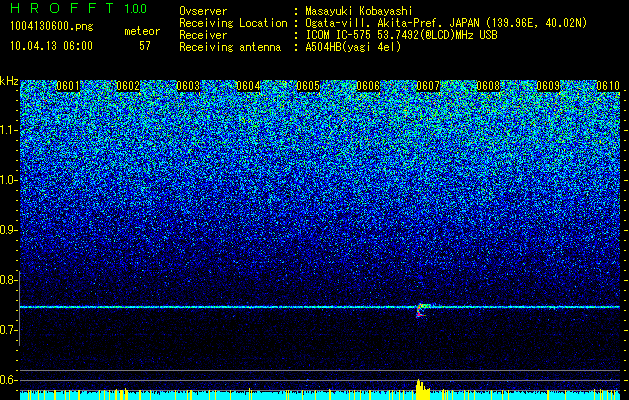629x400 pixels.
Task: Click the receiver ICOM IC-575 frequency text
Action: (x=401, y=35)
